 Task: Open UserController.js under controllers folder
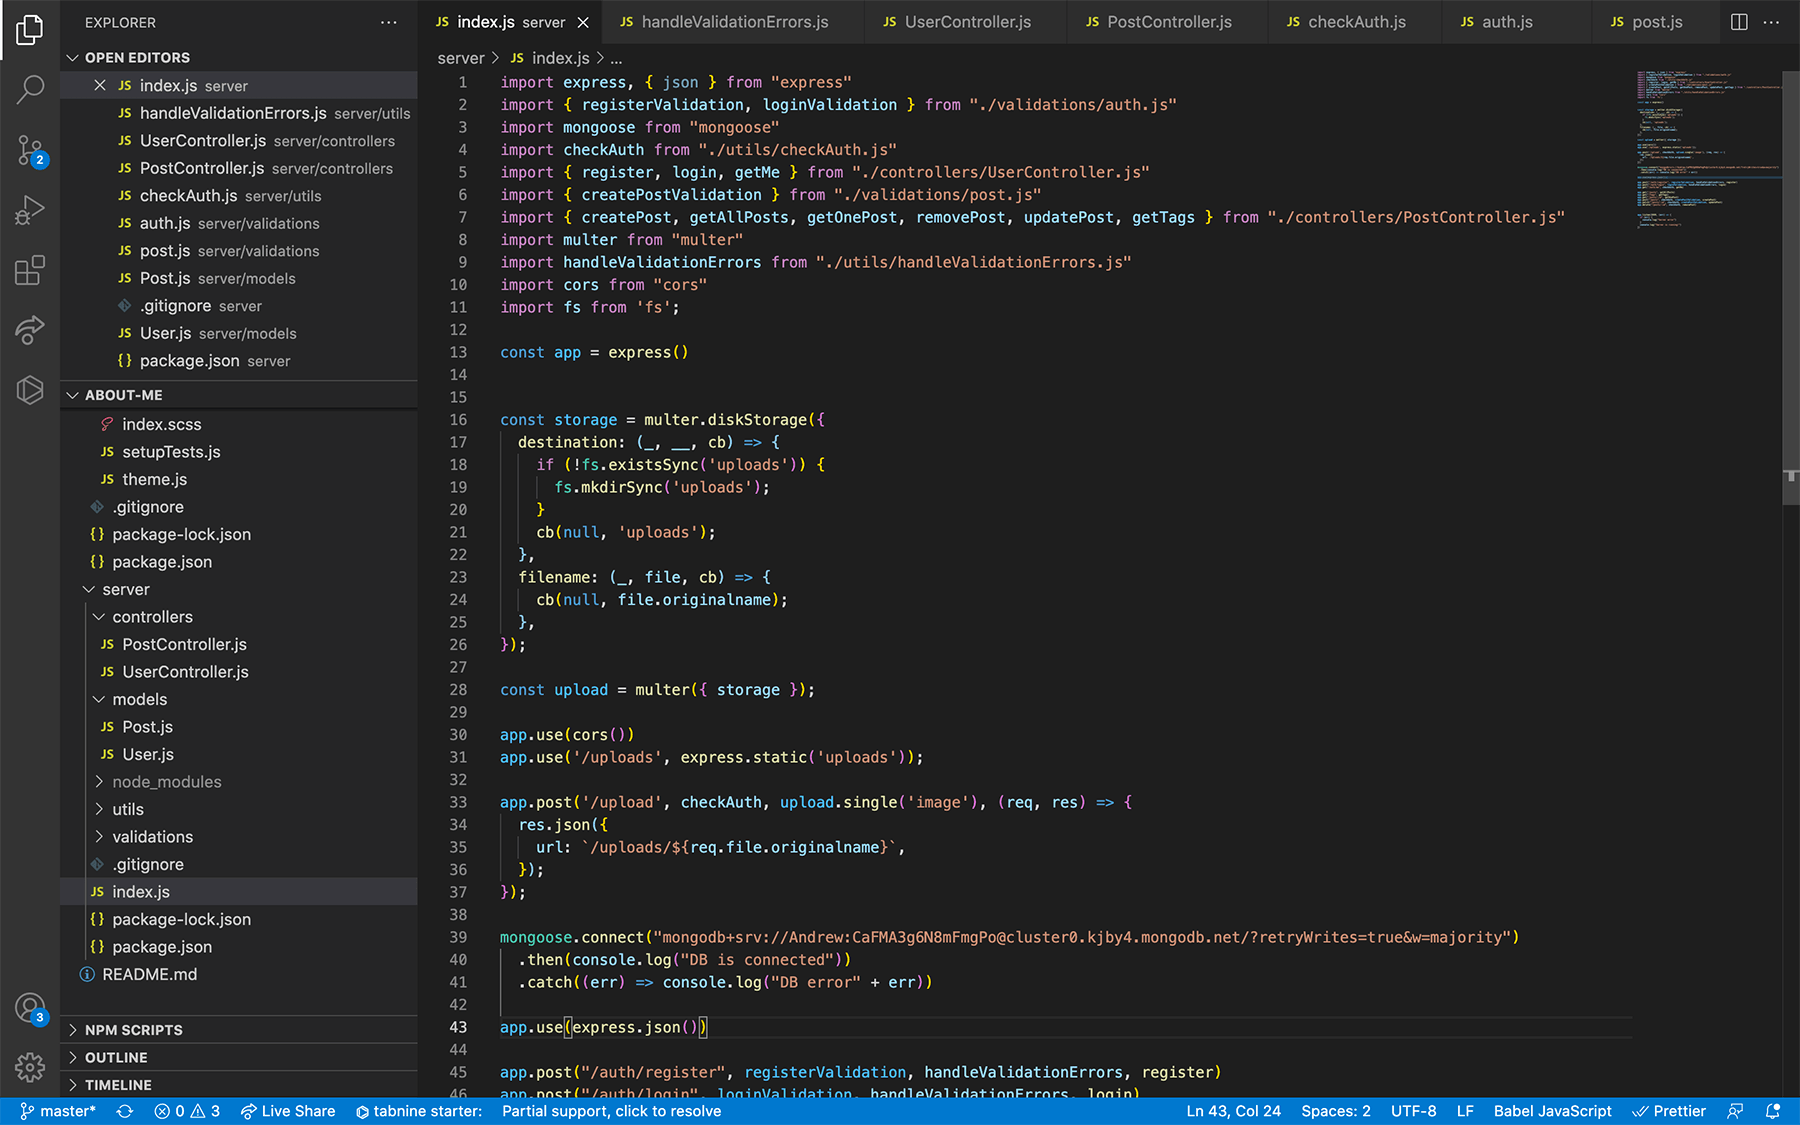[238, 672]
